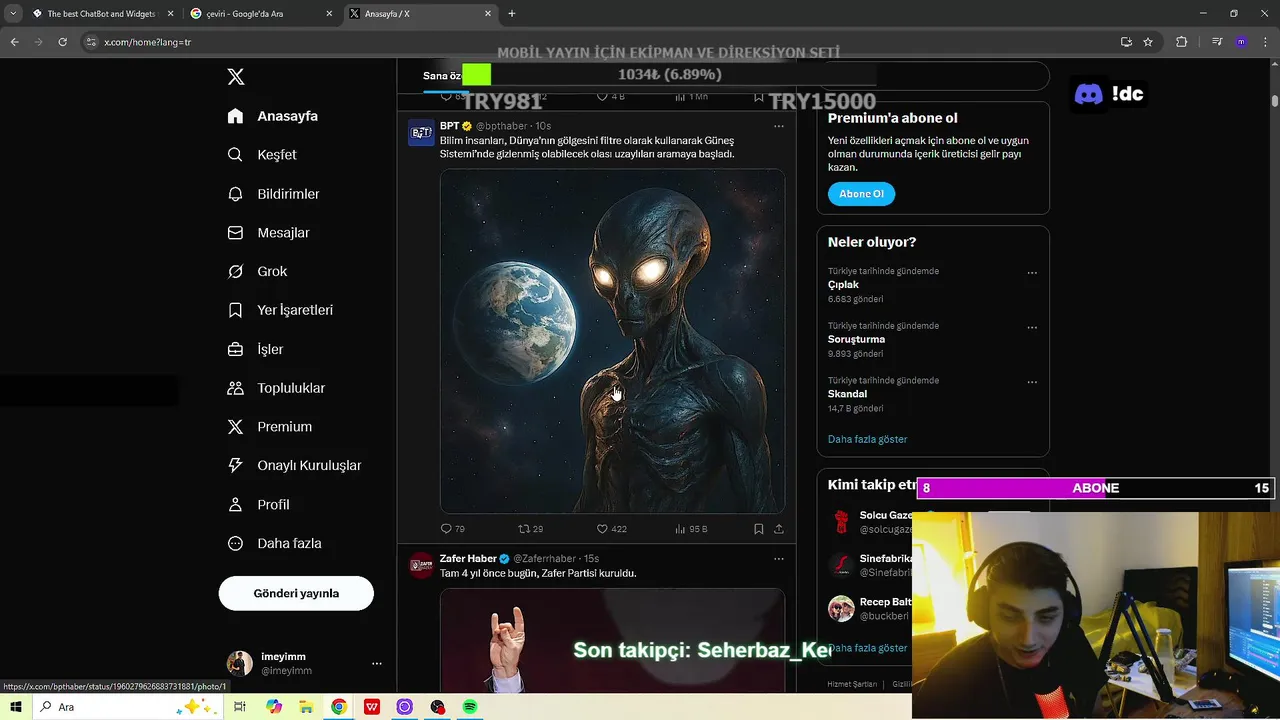Screen dimensions: 1280x720
Task: Open the tab search dropdown arrow
Action: click(13, 14)
